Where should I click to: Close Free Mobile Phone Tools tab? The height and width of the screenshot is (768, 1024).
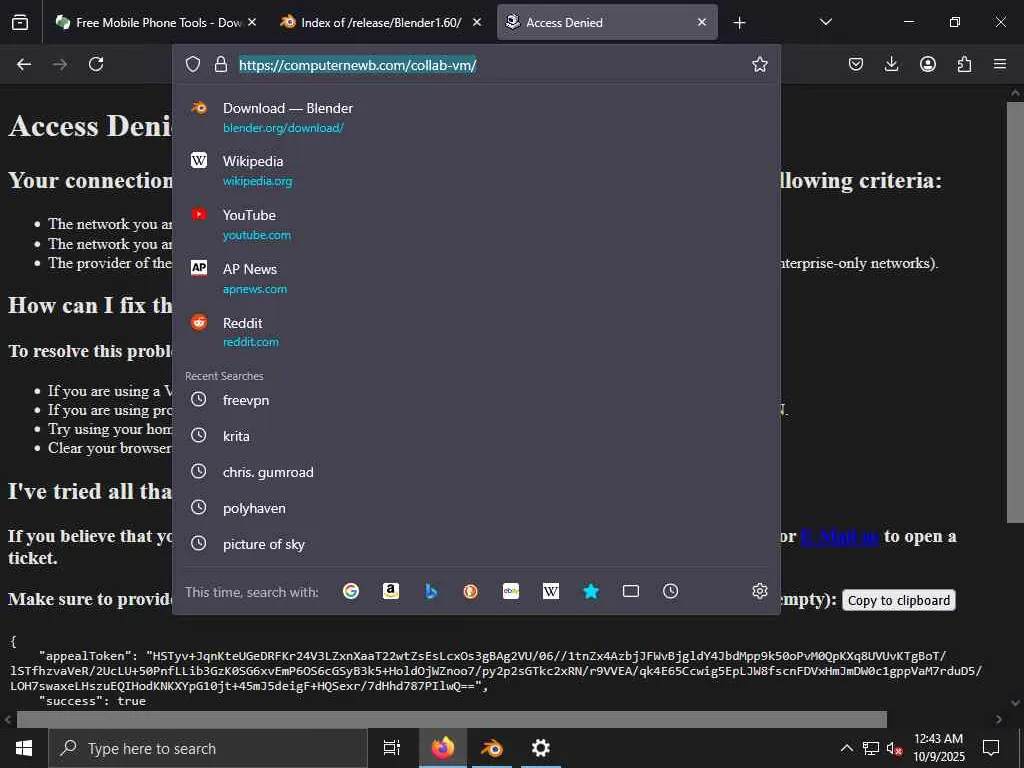[x=252, y=23]
